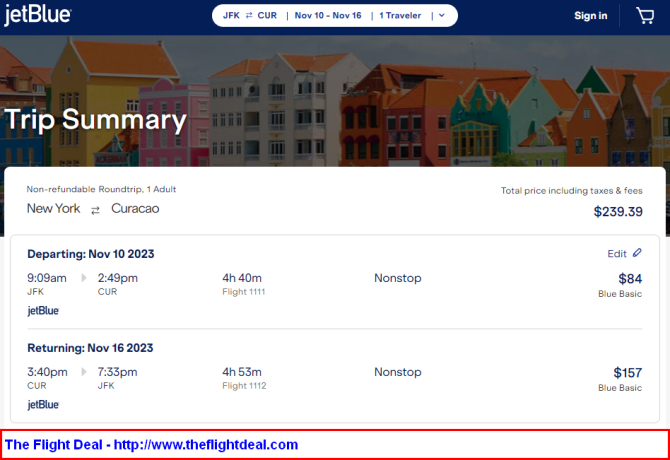
Task: Click the jetBlue logo under returning flight
Action: tap(43, 404)
